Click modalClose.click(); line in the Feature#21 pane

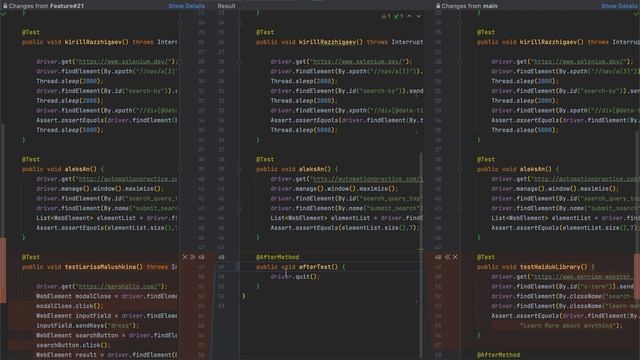(70, 306)
